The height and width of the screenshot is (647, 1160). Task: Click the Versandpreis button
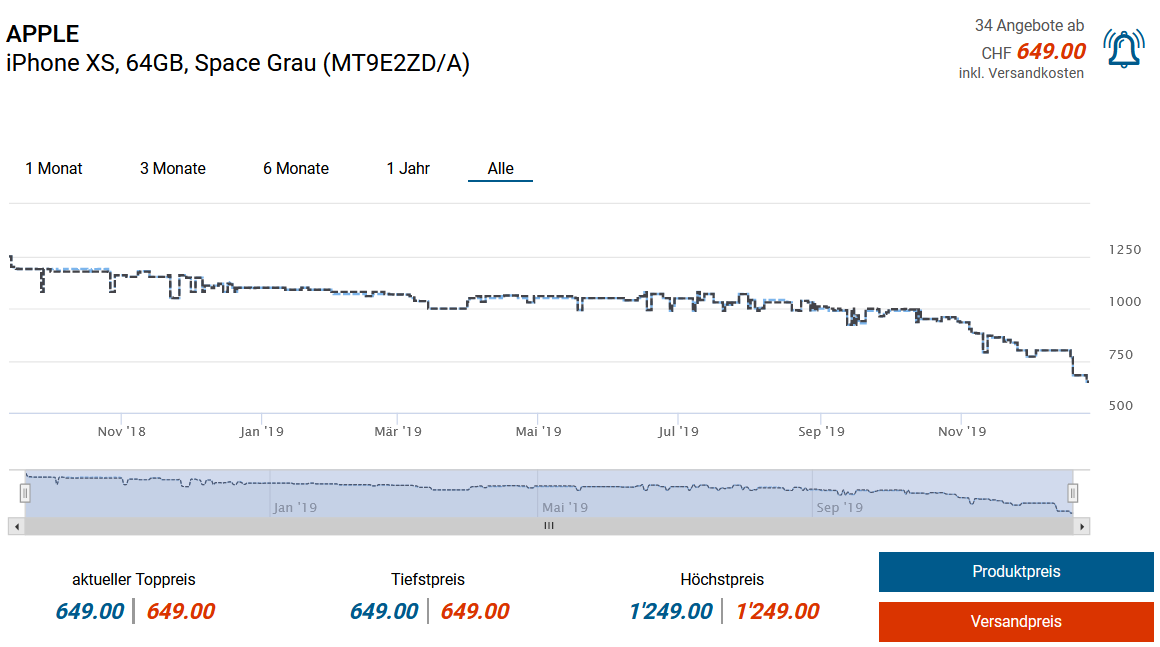(1016, 622)
